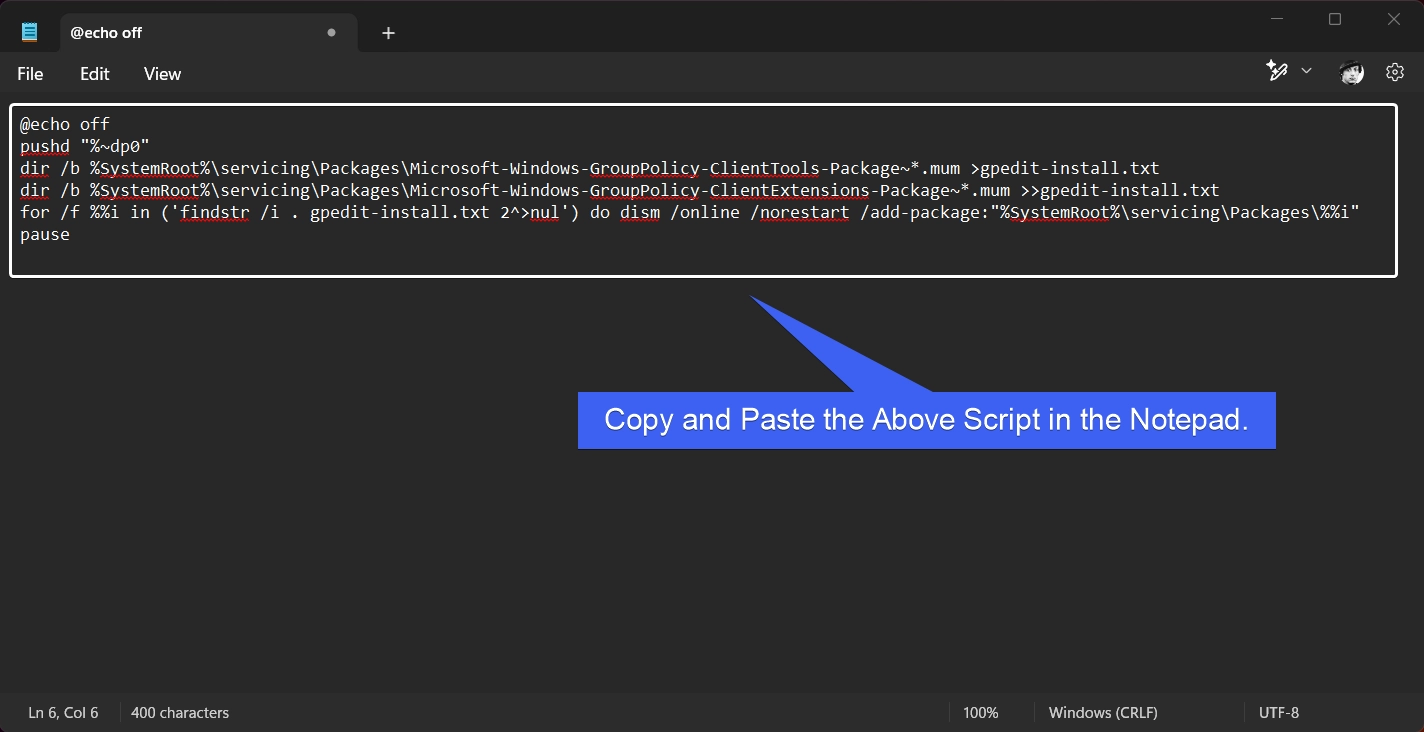Minimize the Notepad window
This screenshot has width=1424, height=732.
[x=1276, y=19]
